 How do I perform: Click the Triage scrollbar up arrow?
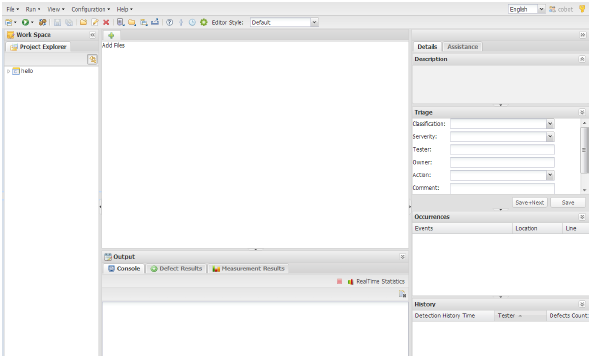pyautogui.click(x=584, y=123)
